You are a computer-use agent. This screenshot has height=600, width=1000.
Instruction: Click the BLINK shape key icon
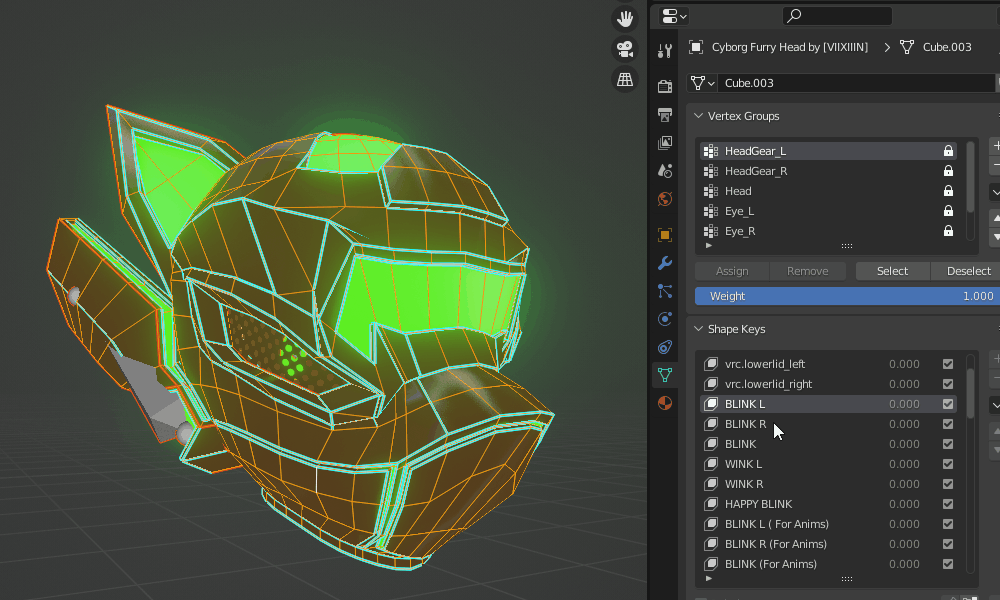point(710,444)
